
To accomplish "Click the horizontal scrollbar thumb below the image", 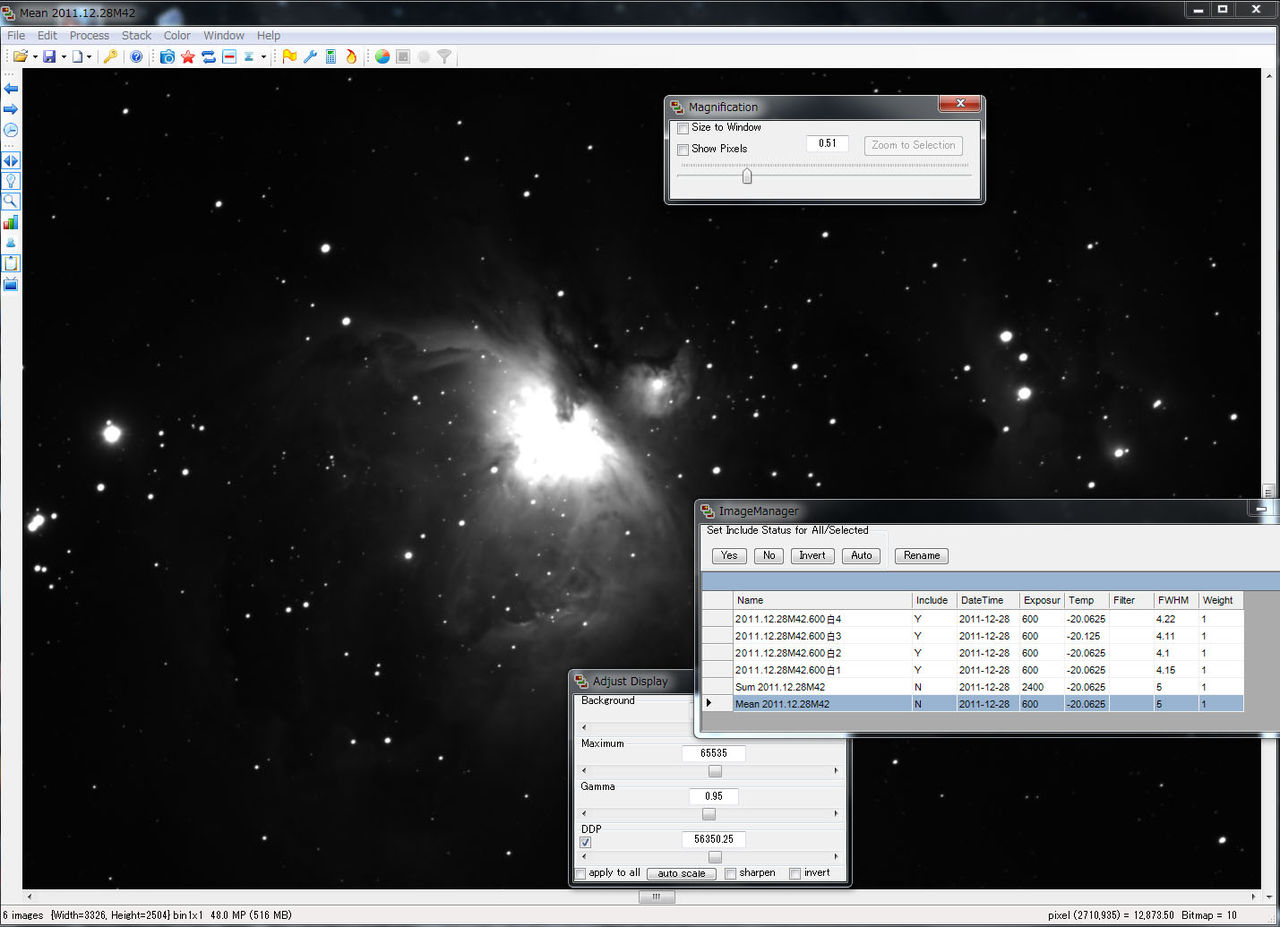I will pyautogui.click(x=657, y=897).
